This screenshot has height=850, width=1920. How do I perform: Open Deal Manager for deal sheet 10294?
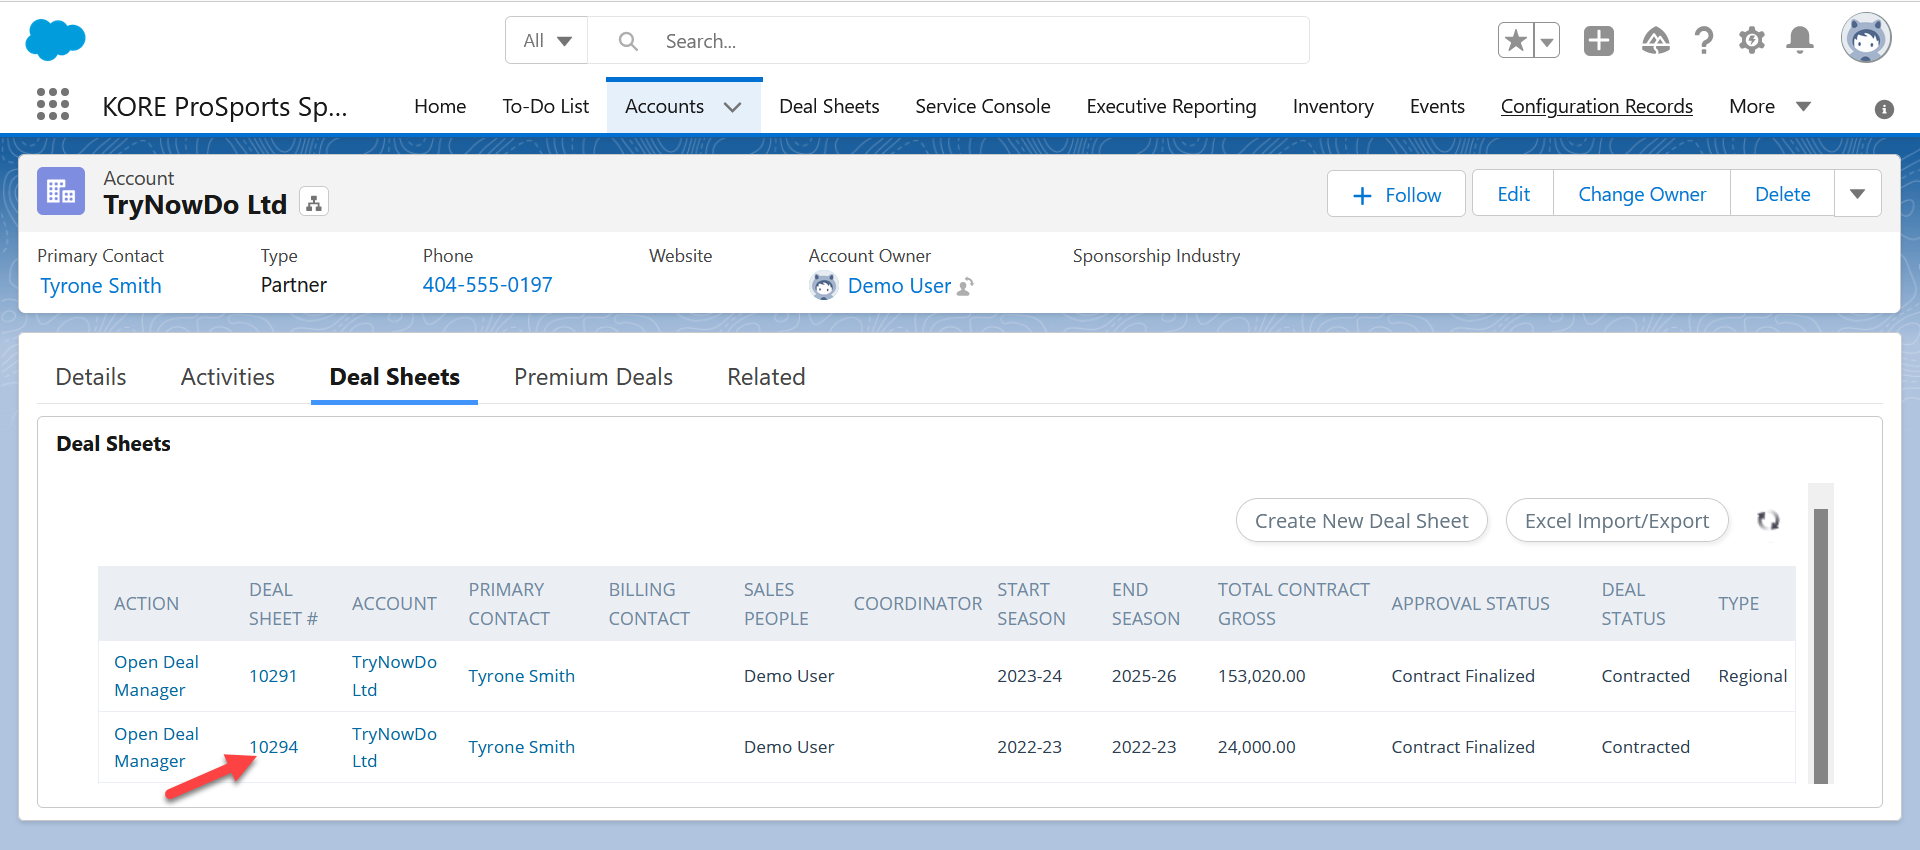click(x=156, y=747)
